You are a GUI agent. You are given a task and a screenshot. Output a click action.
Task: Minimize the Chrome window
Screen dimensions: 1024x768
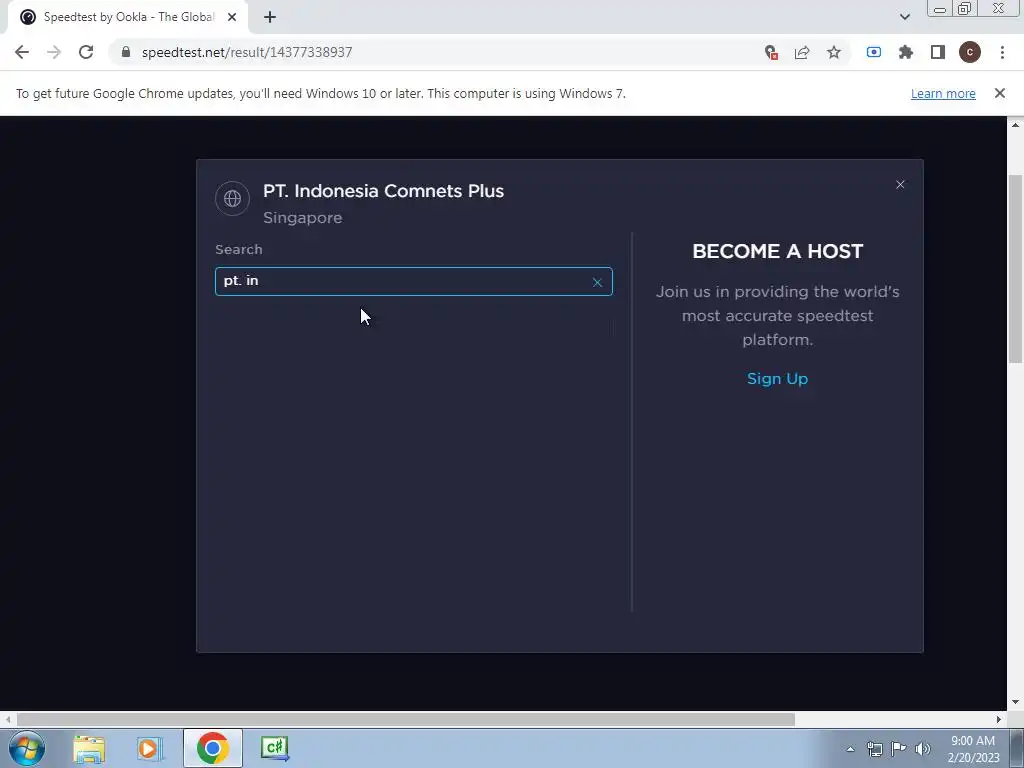point(940,8)
